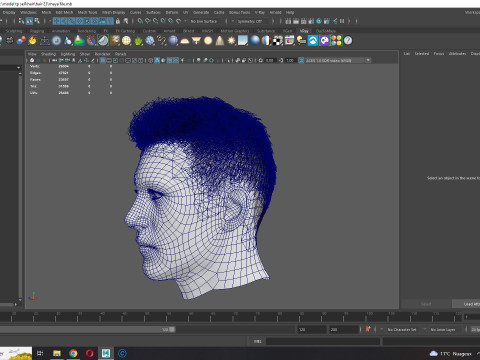The width and height of the screenshot is (480, 360).
Task: Click the Load Attributes button
Action: click(466, 304)
